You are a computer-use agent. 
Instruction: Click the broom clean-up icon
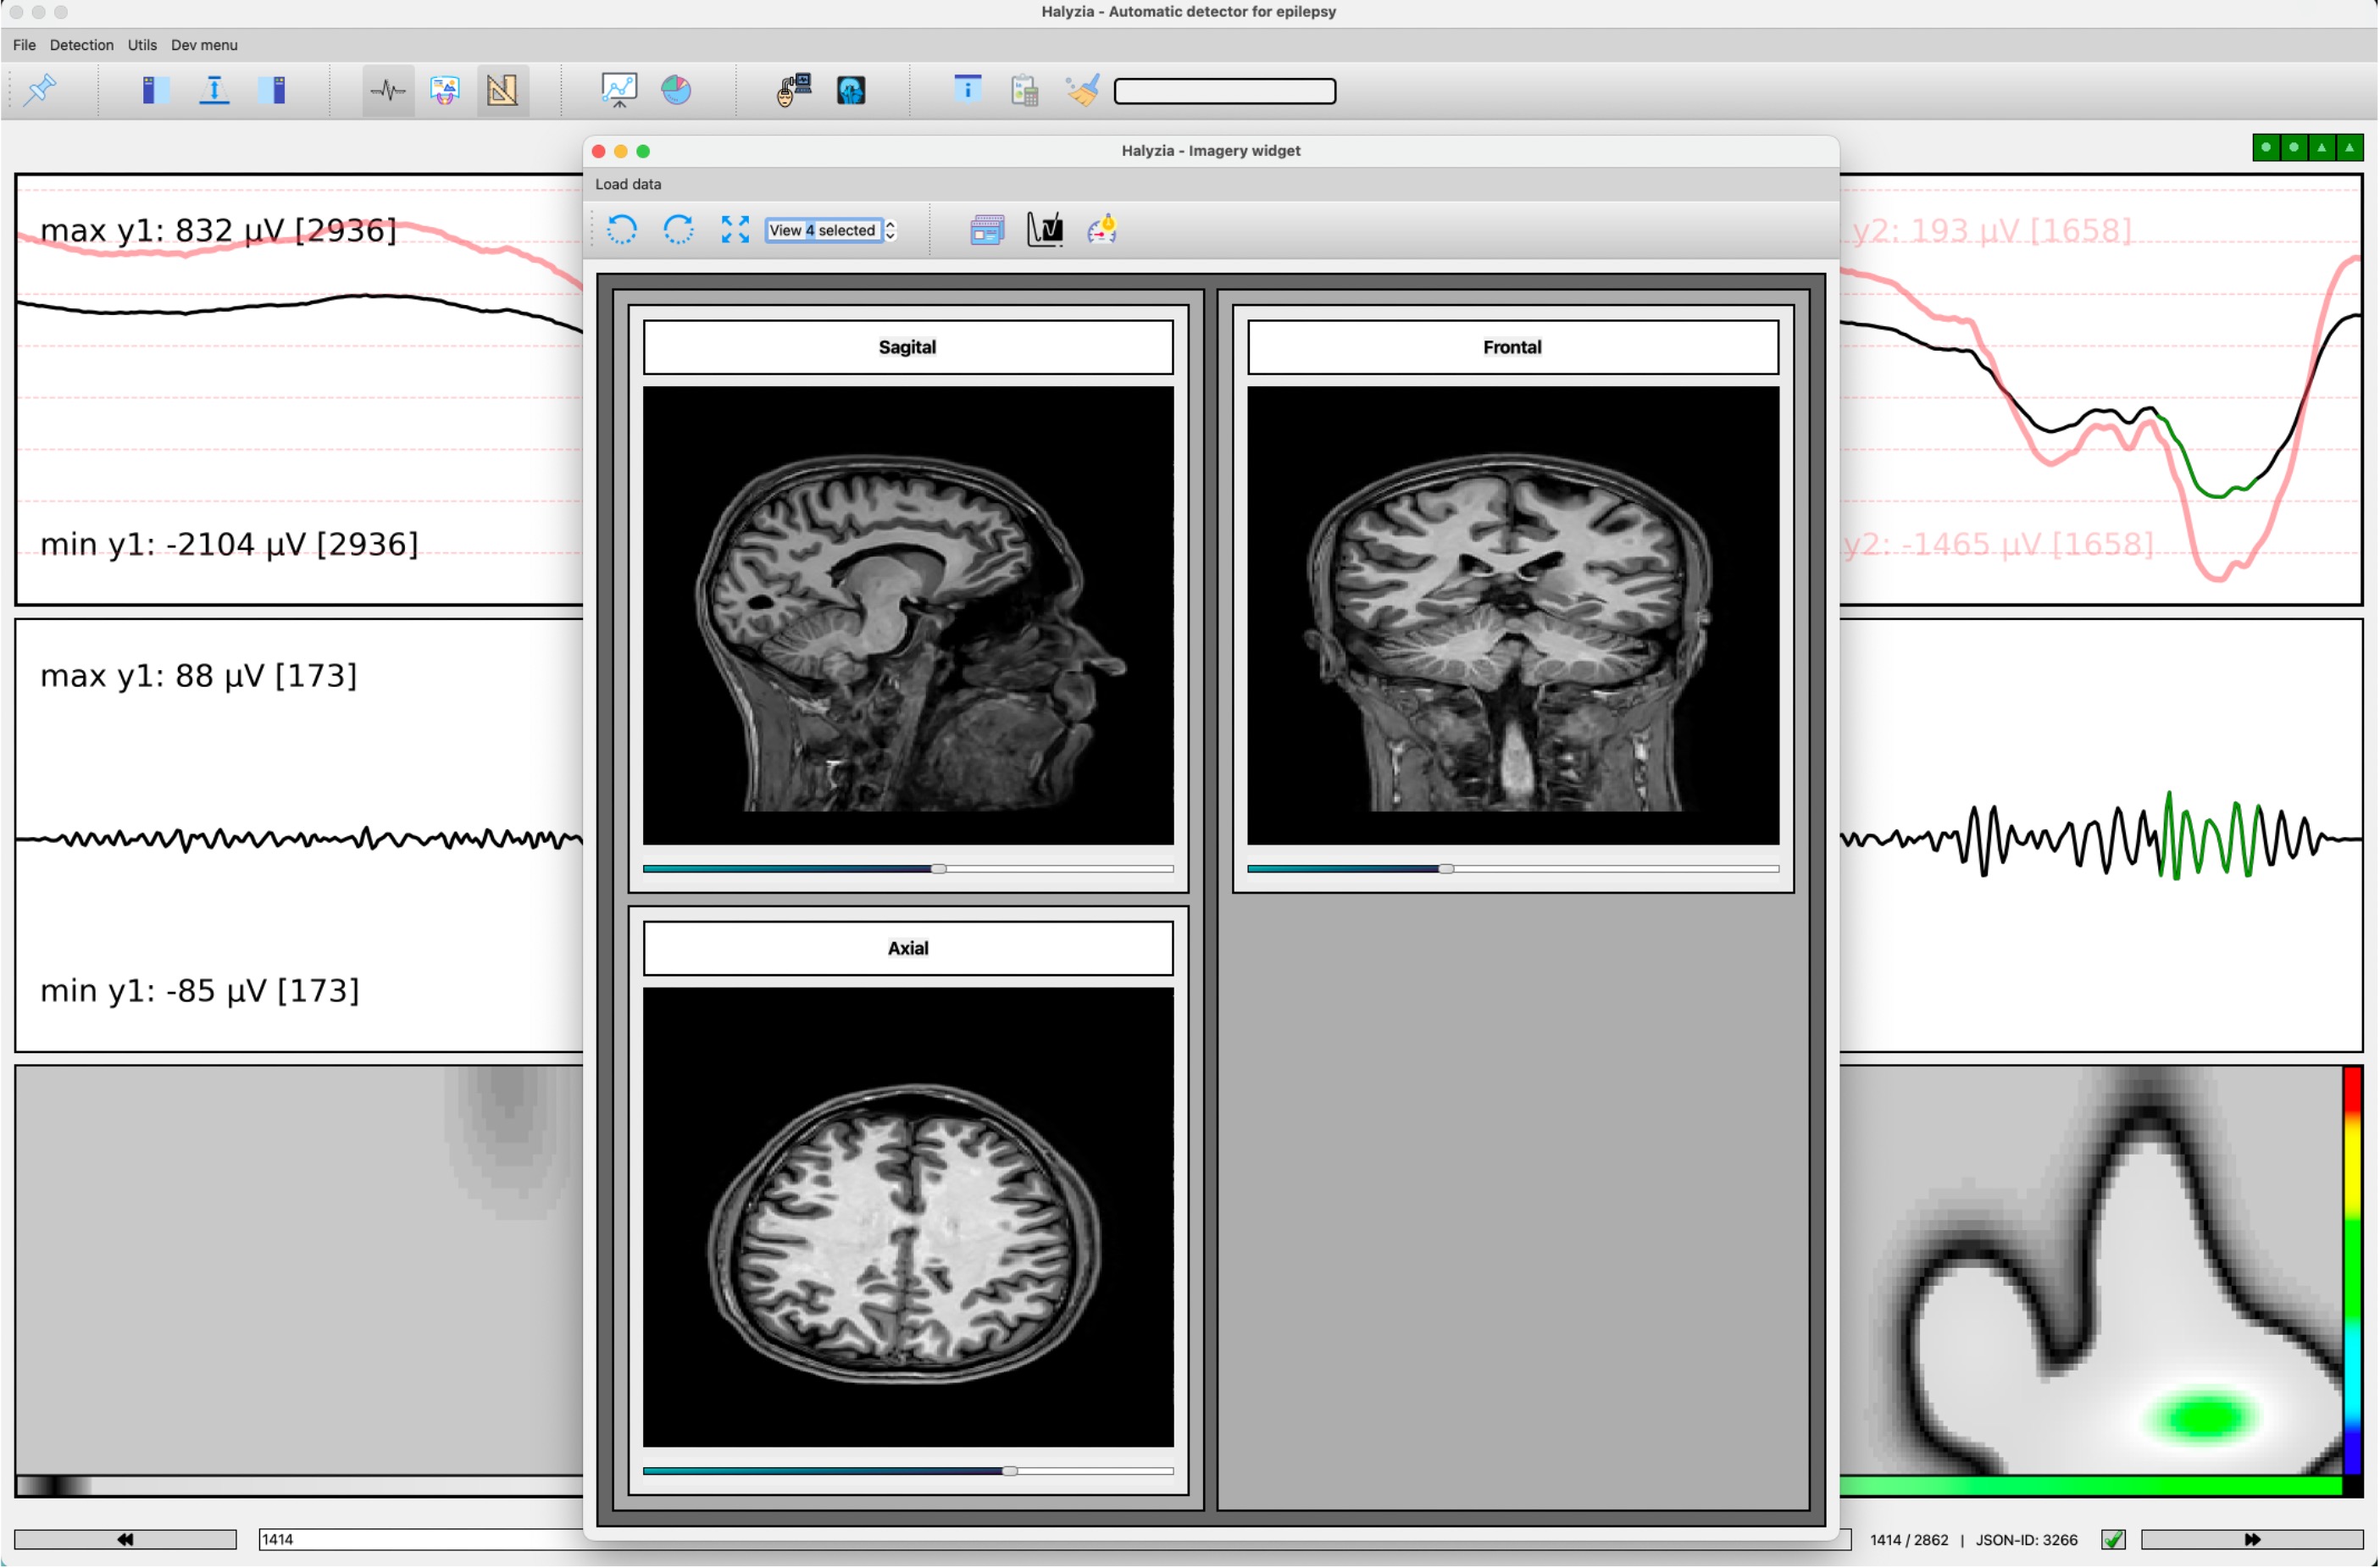click(x=1082, y=90)
